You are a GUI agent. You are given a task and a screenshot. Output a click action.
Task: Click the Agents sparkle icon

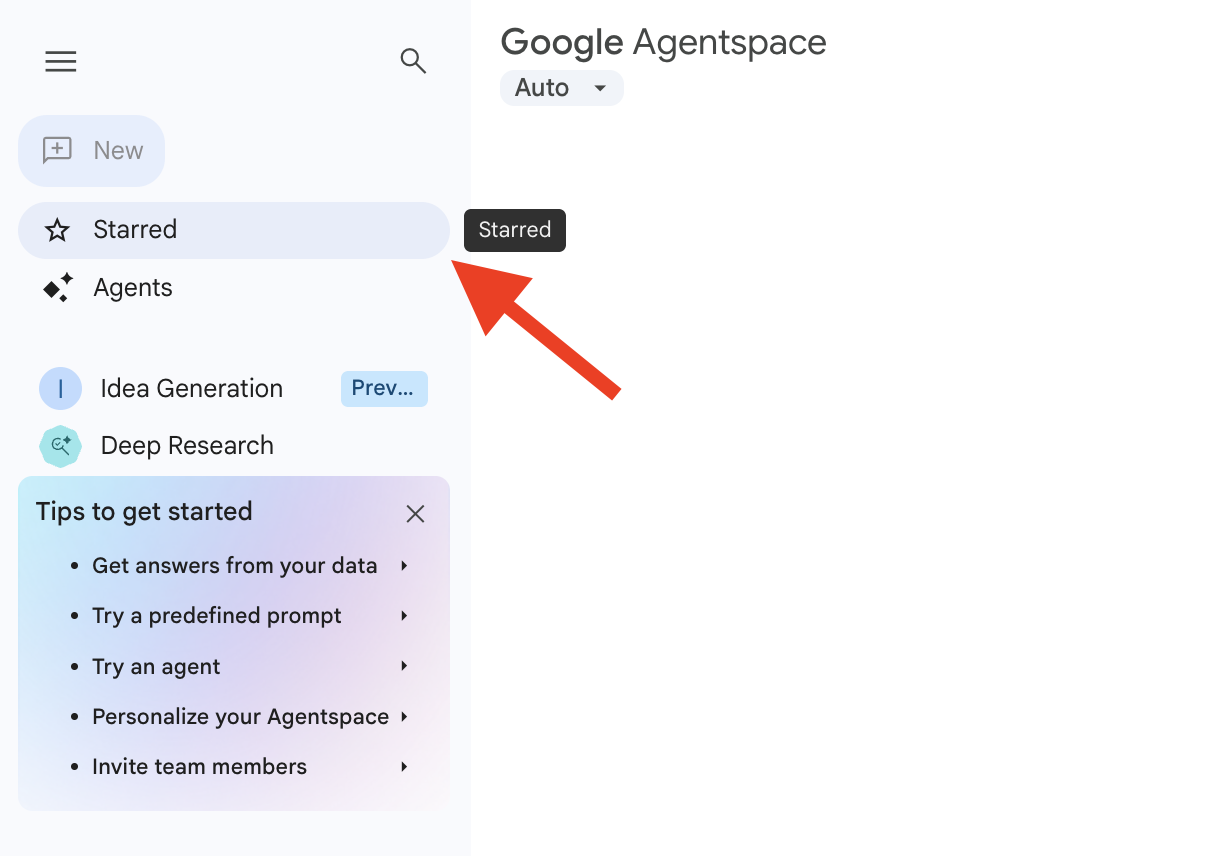pyautogui.click(x=58, y=288)
